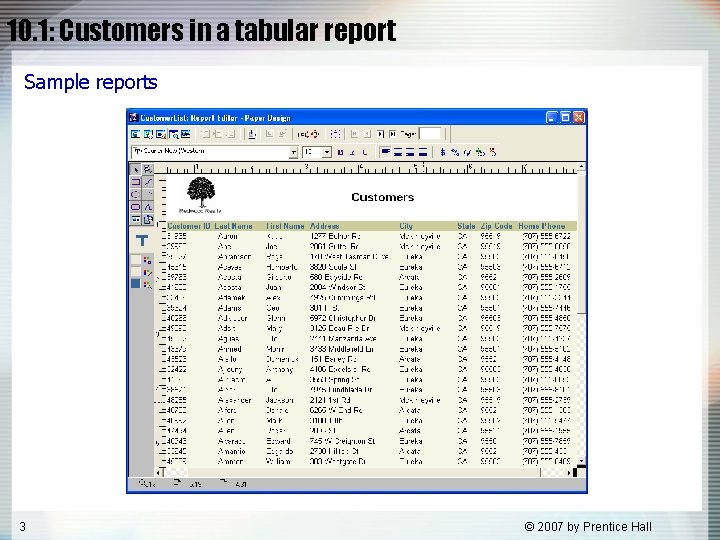Viewport: 720px width, 540px height.
Task: Align text right
Action: click(411, 152)
